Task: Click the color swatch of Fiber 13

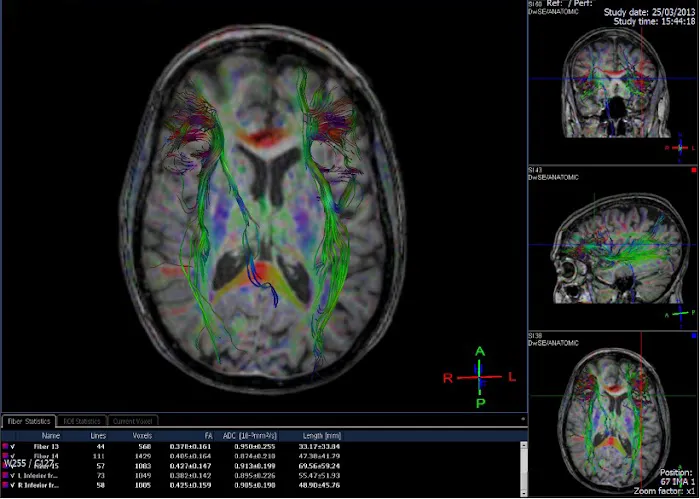Action: click(x=5, y=446)
